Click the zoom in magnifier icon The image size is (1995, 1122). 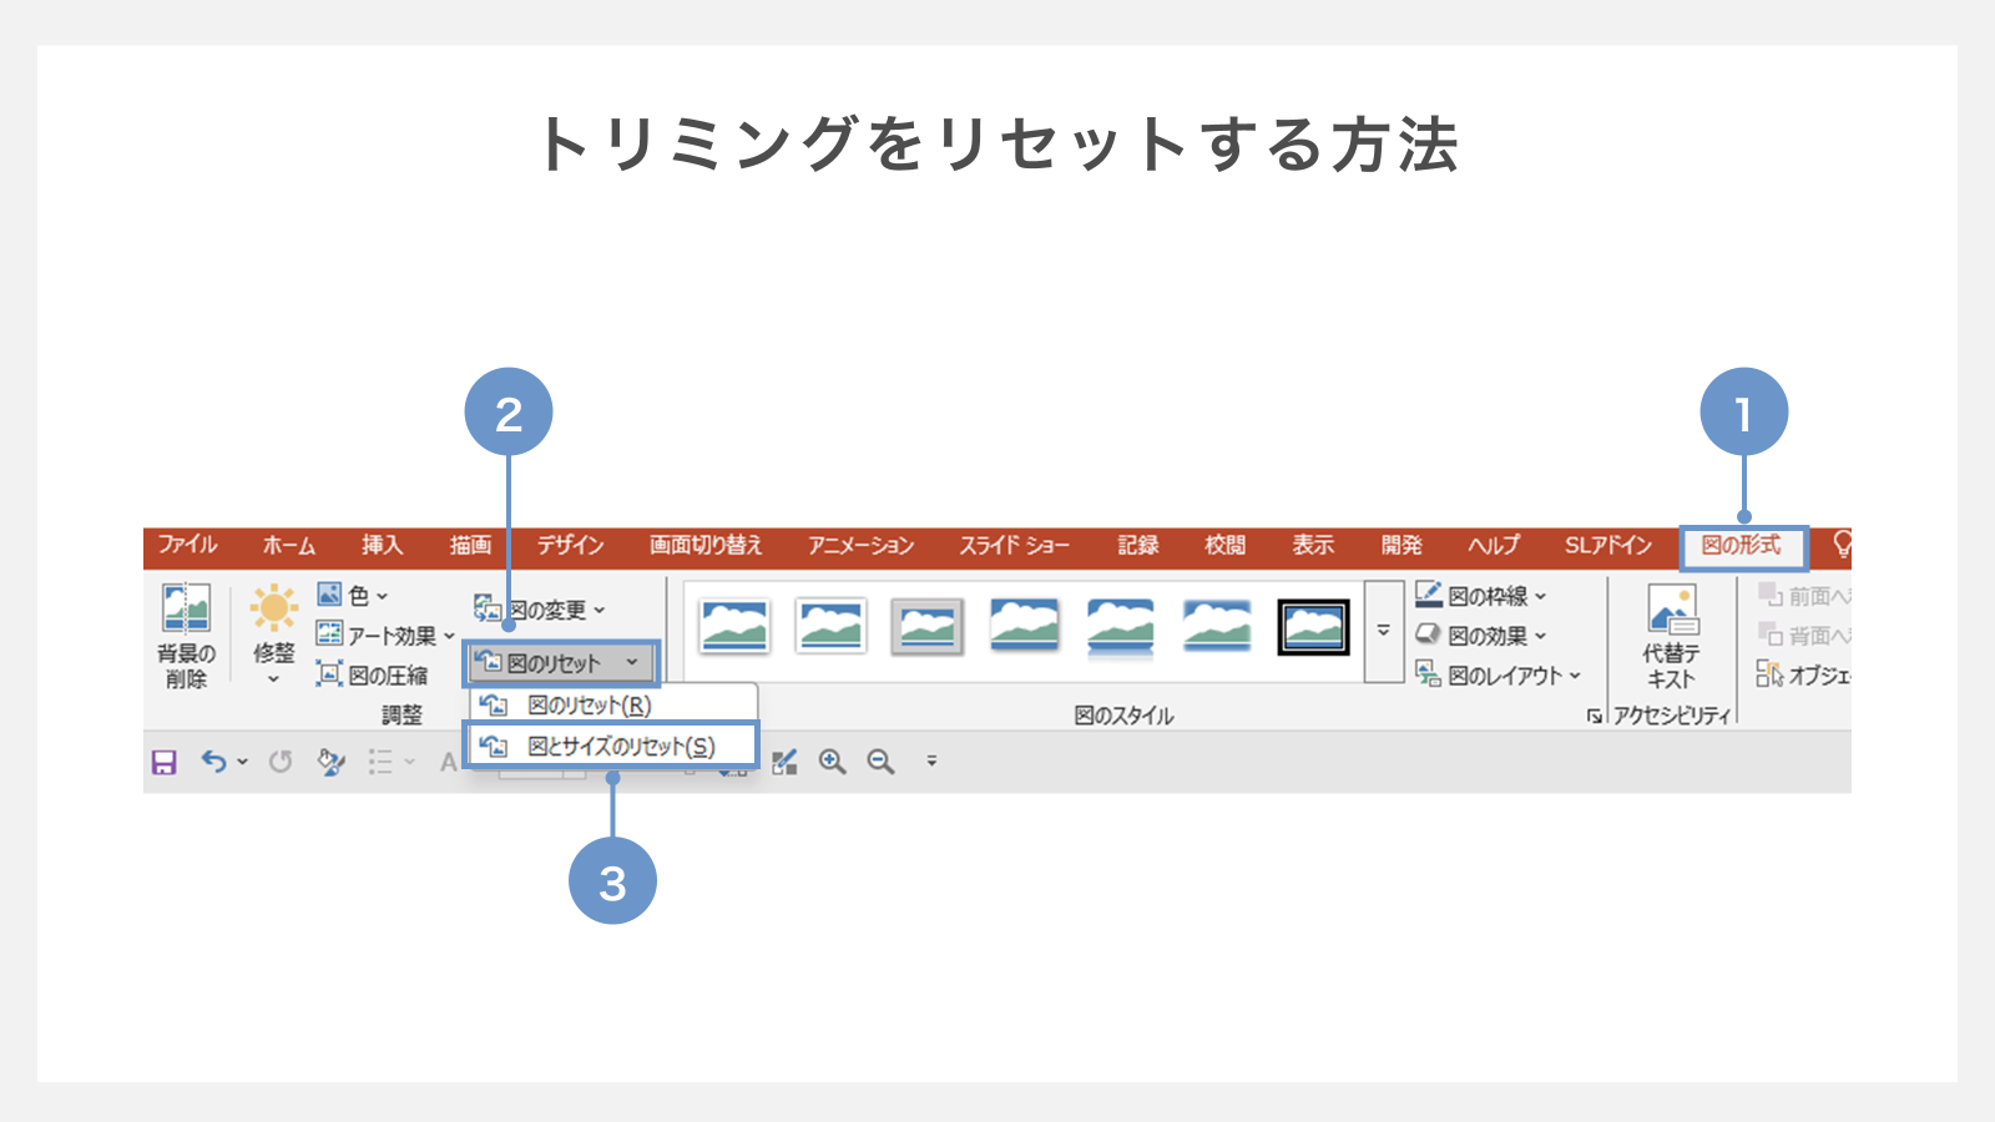point(831,762)
